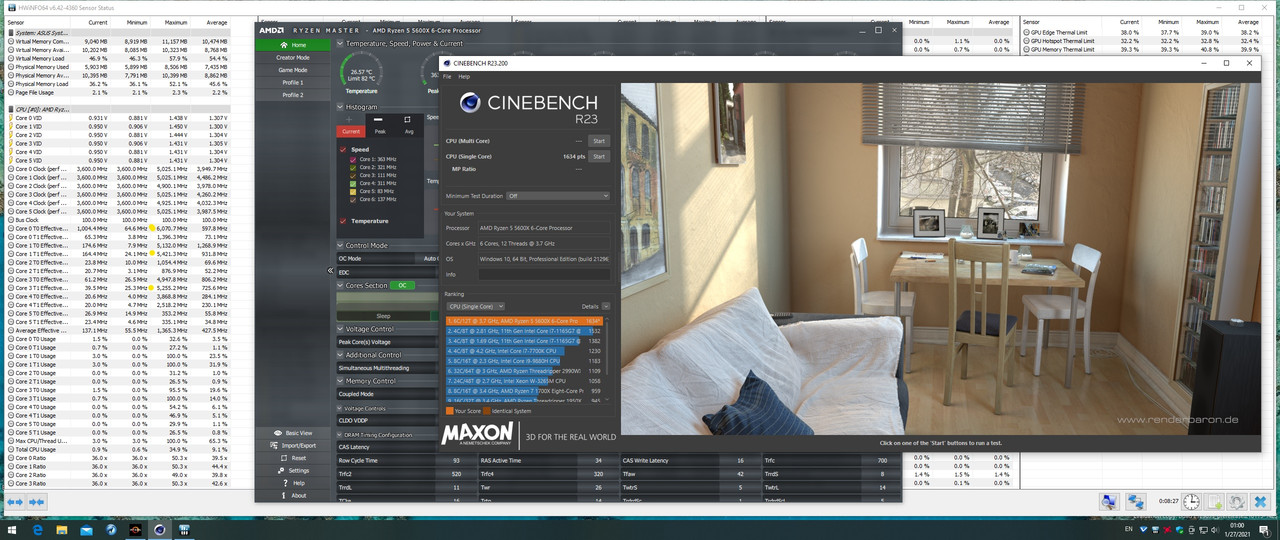
Task: Open Minimum Test Duration dropdown
Action: pos(557,196)
